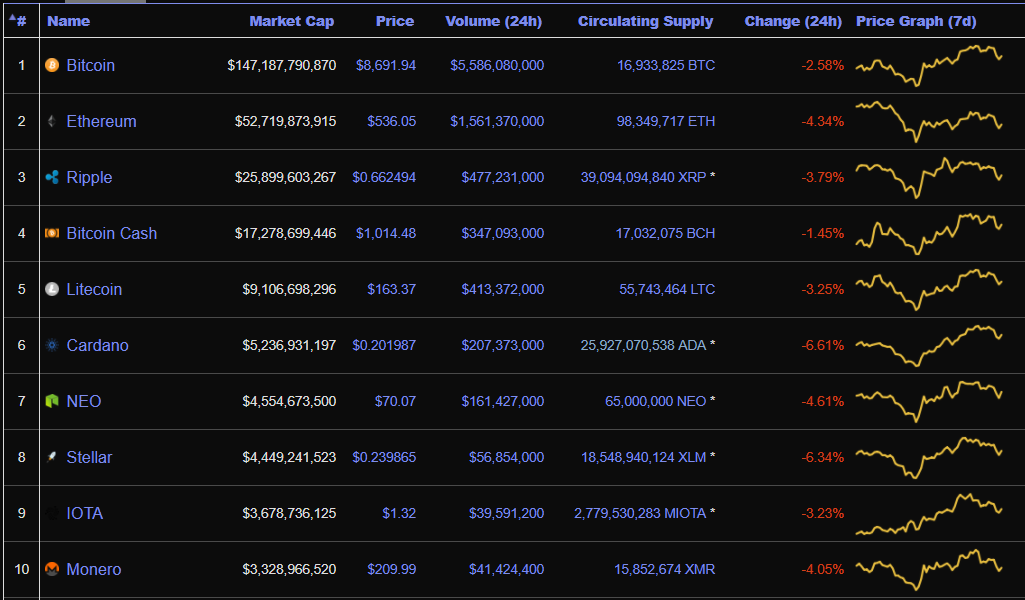Click the Ethereum diamond logo icon
This screenshot has width=1025, height=600.
point(52,121)
